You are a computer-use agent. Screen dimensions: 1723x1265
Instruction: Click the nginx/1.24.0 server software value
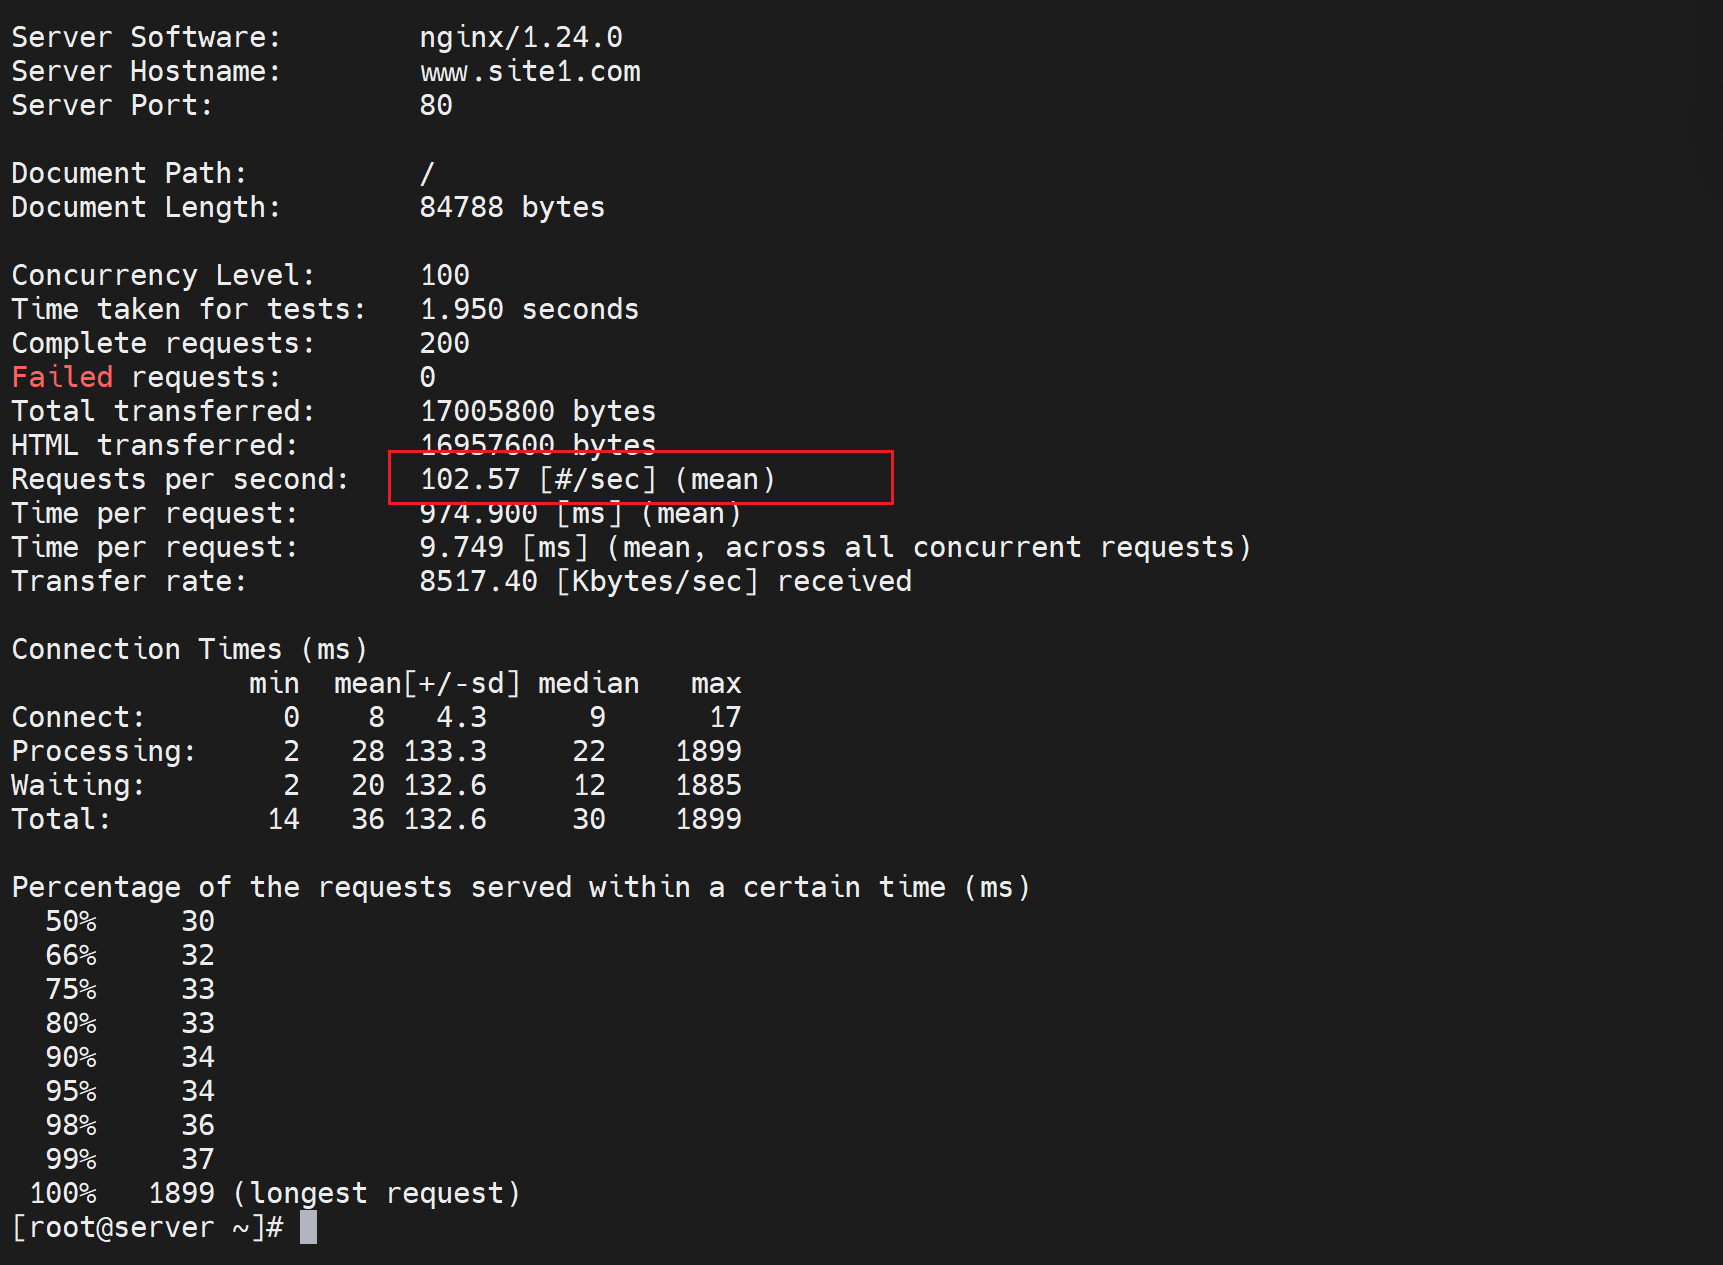tap(520, 38)
